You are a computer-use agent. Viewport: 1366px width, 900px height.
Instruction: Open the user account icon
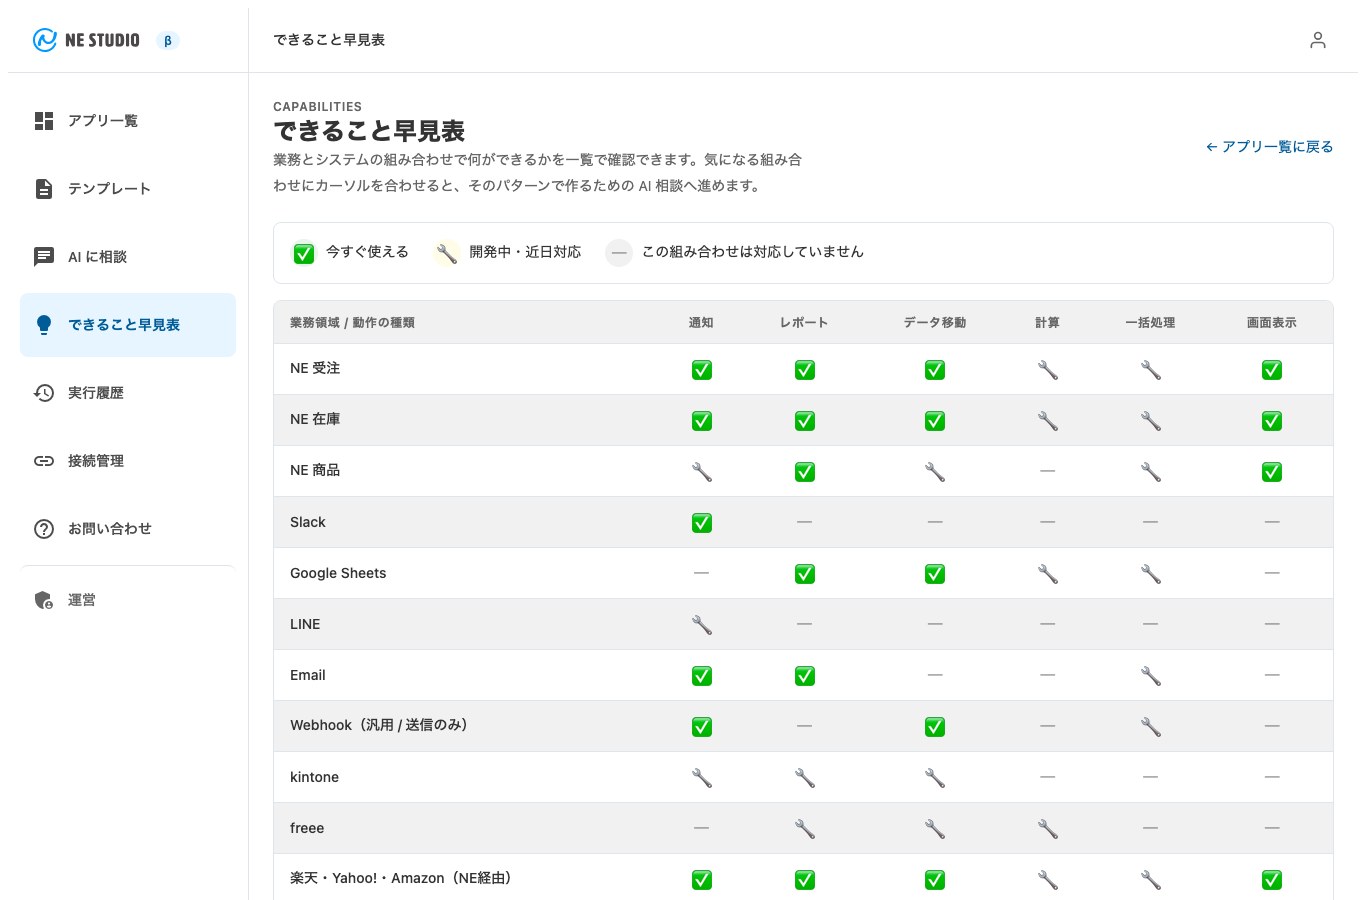pyautogui.click(x=1318, y=40)
